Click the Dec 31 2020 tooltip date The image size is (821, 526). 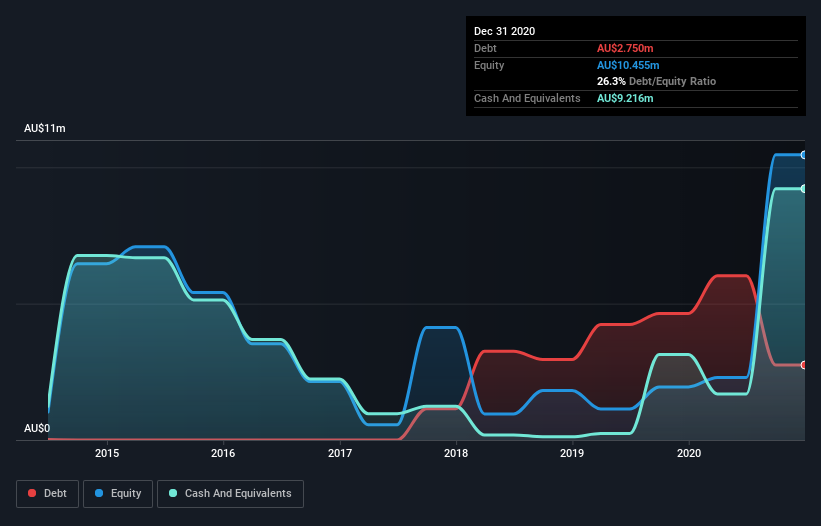click(505, 31)
